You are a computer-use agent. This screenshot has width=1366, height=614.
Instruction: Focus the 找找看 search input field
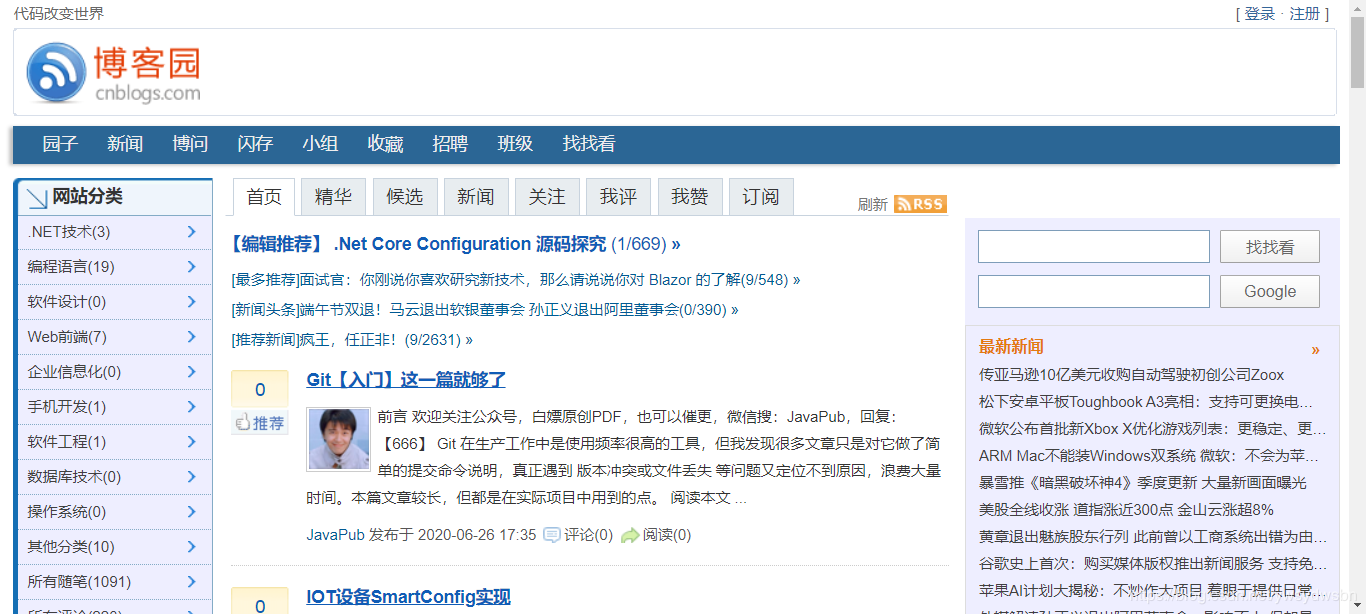(1094, 247)
